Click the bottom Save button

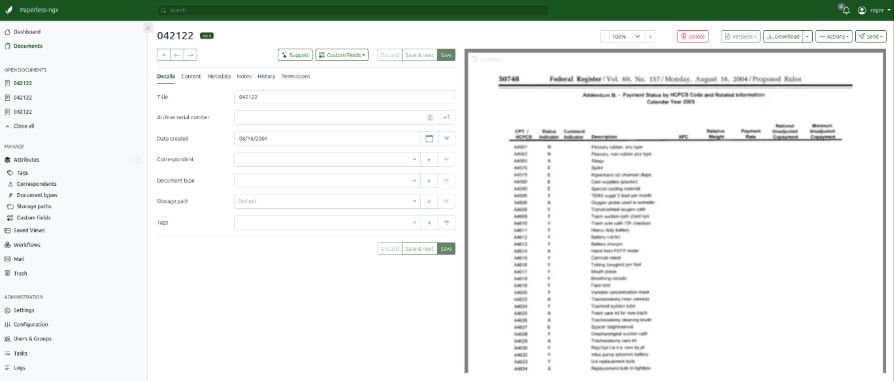tap(446, 249)
